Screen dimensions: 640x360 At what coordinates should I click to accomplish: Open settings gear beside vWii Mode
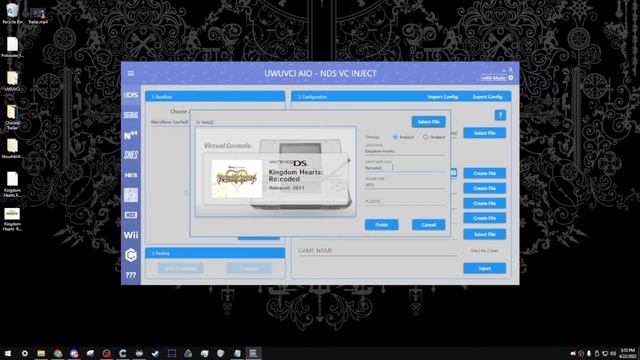[x=511, y=78]
